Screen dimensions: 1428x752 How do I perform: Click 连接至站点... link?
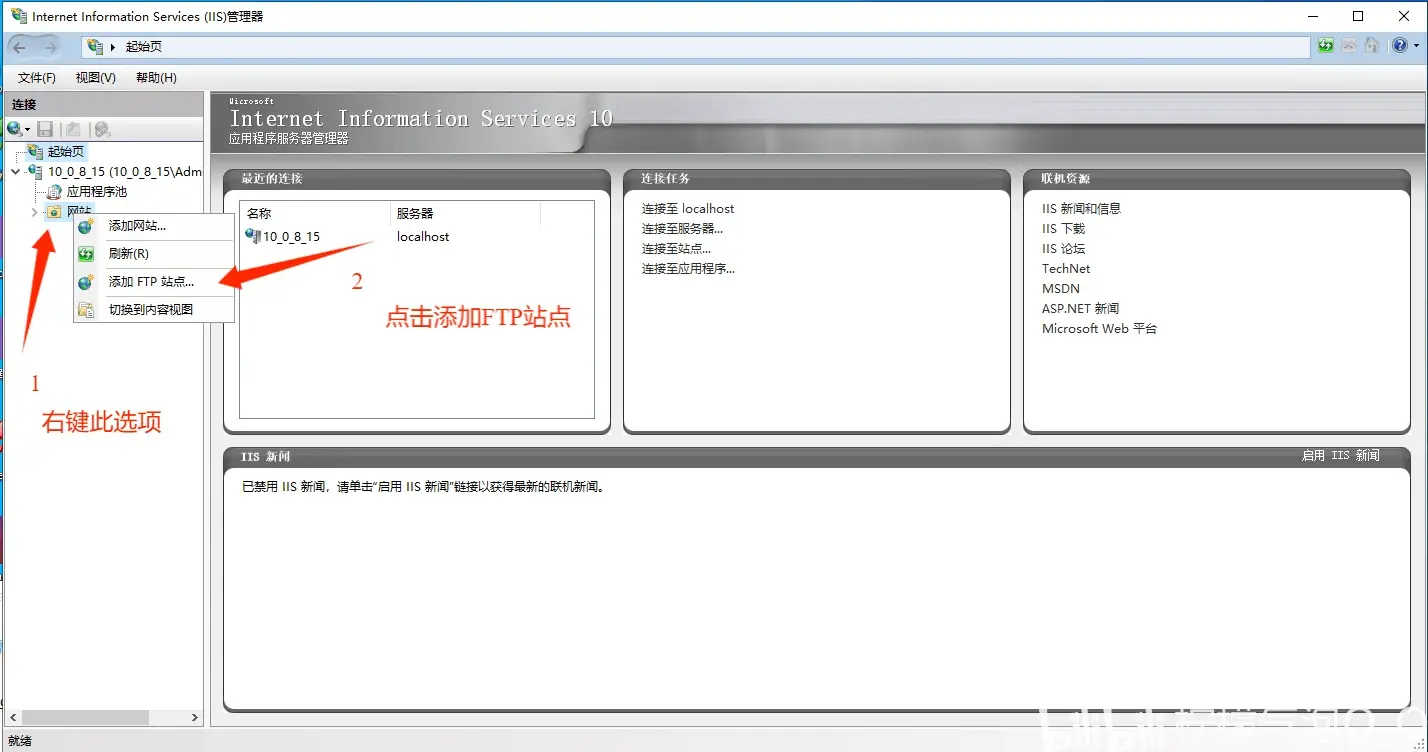click(x=676, y=249)
